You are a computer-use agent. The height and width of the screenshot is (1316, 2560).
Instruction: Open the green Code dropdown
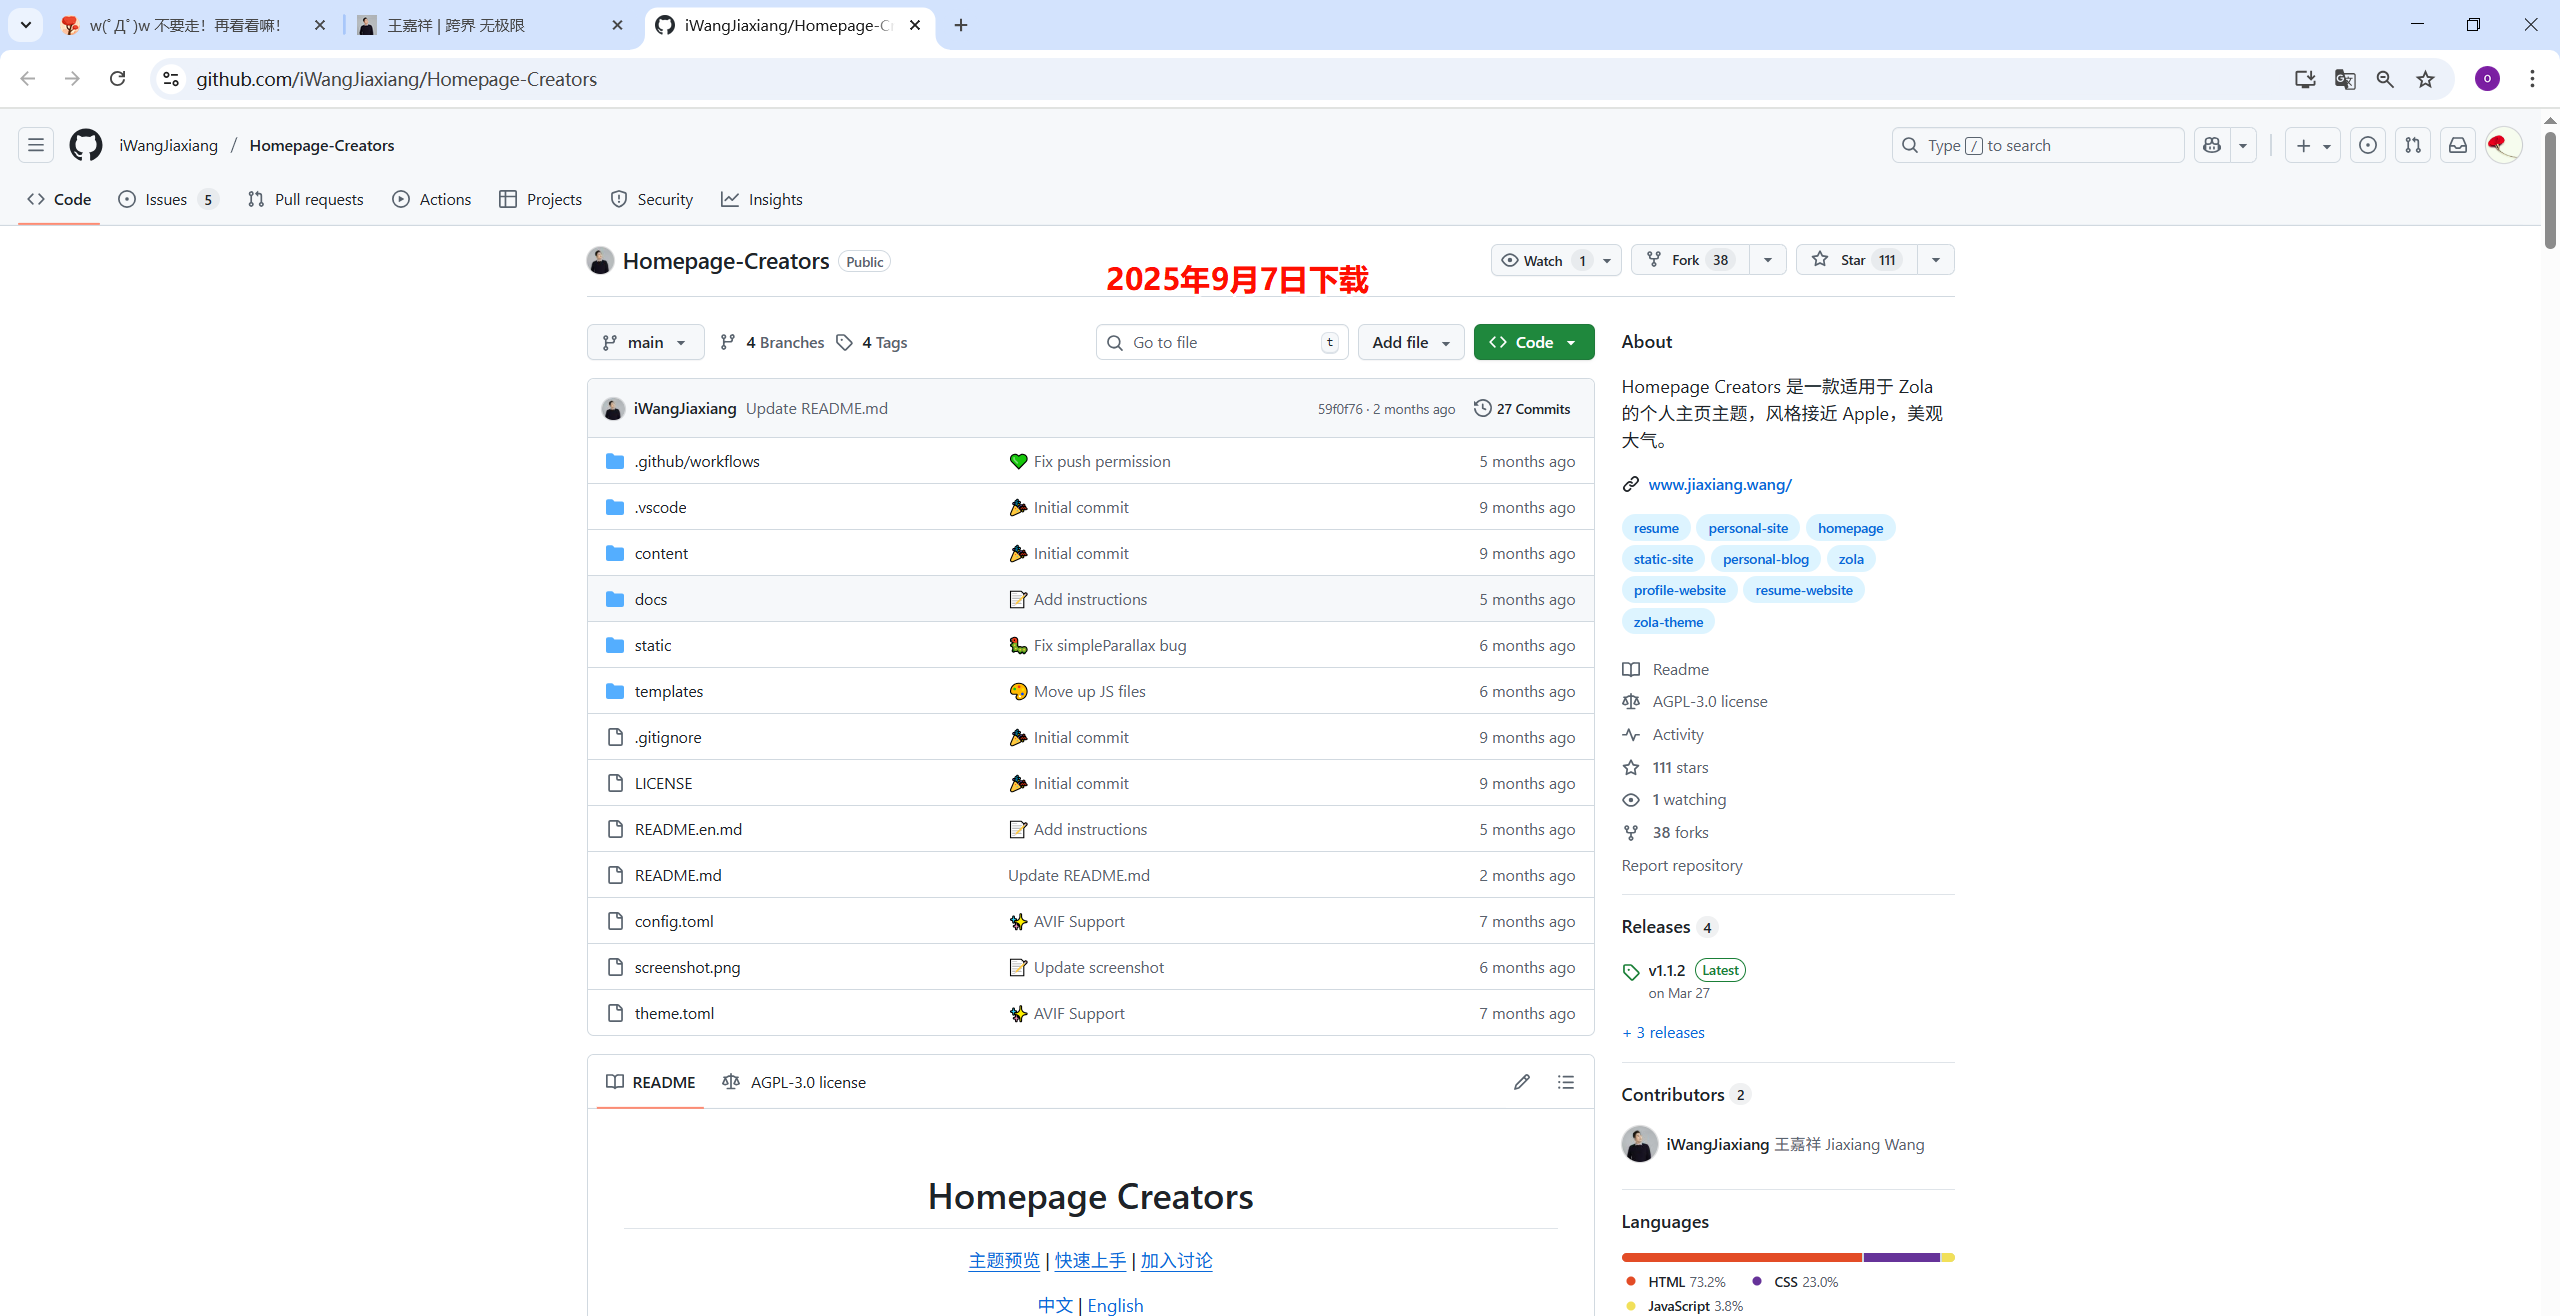tap(1533, 342)
